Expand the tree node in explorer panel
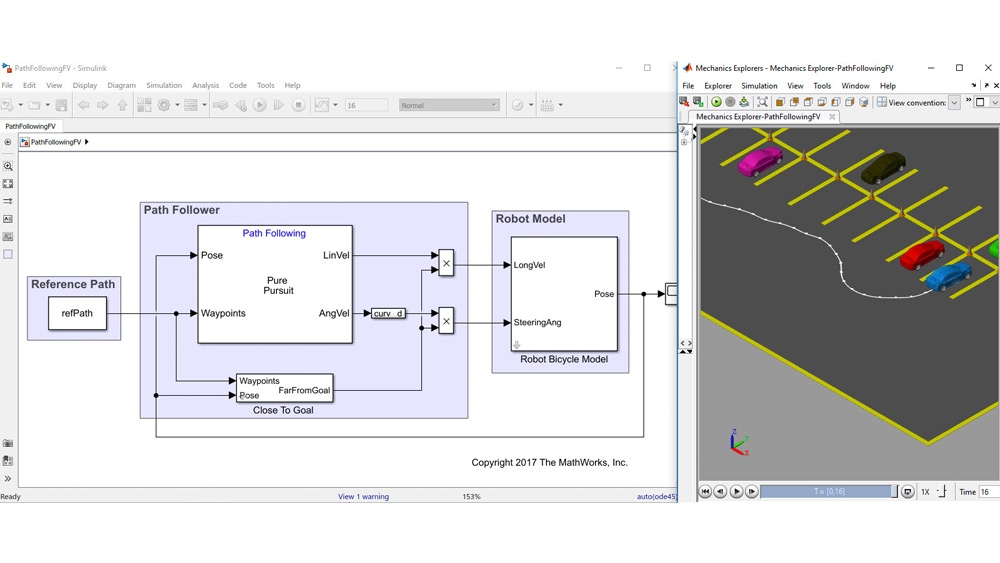Image resolution: width=1000 pixels, height=563 pixels. [x=684, y=142]
